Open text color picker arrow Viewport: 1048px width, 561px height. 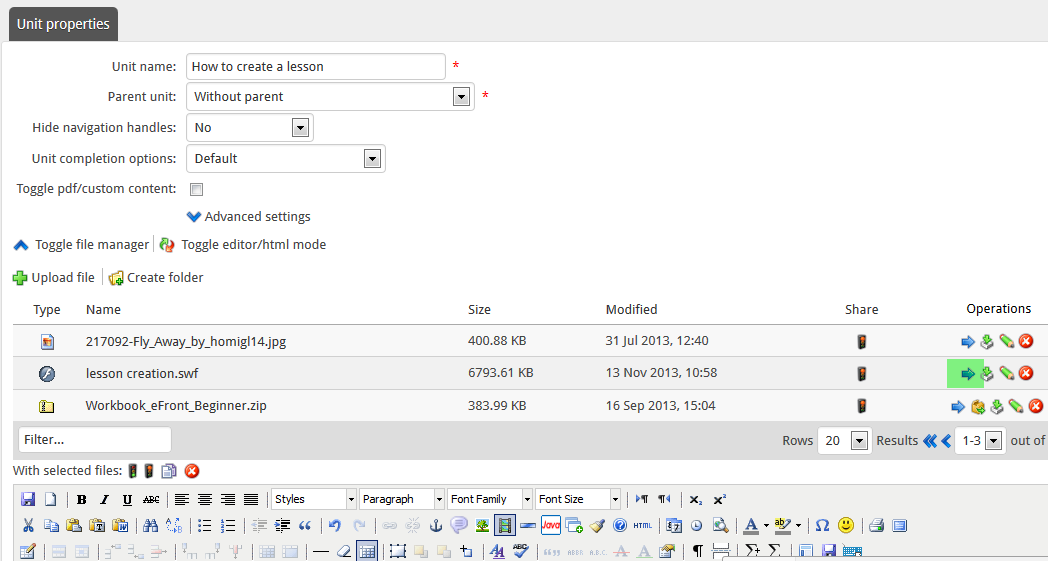tap(767, 526)
